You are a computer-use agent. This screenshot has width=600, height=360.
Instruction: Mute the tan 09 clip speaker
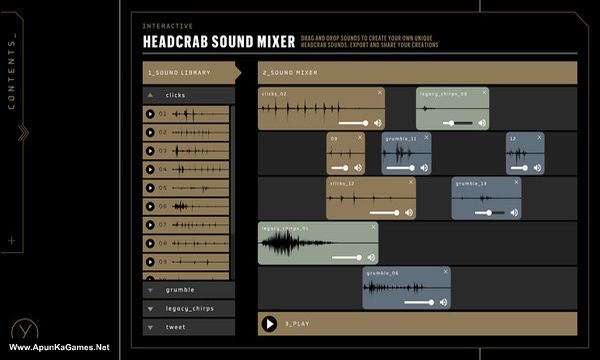coord(358,168)
